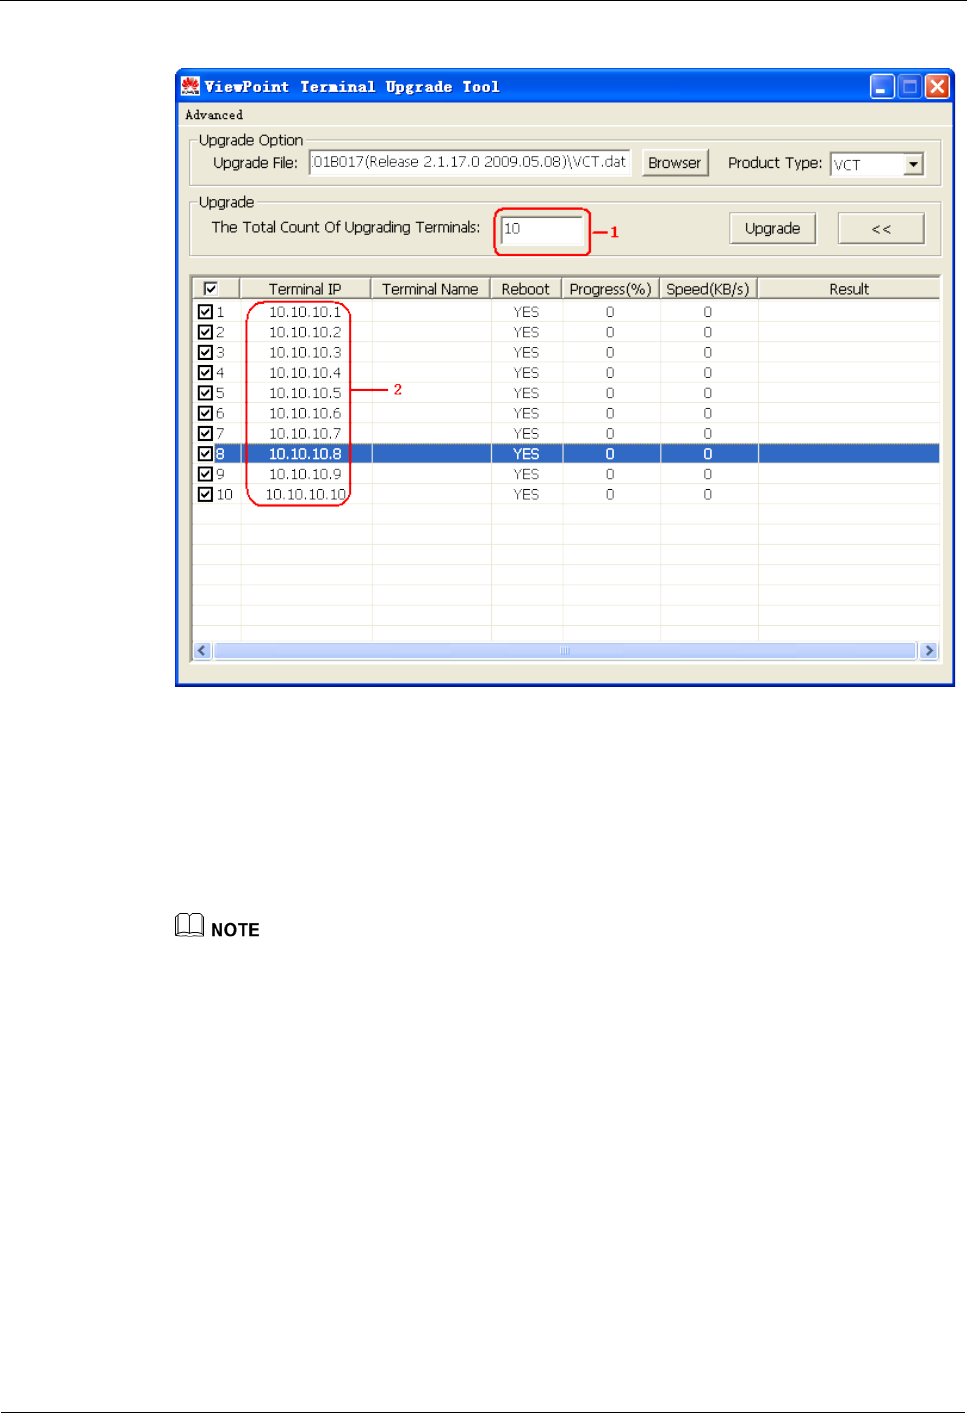This screenshot has width=967, height=1413.
Task: Click the Reboot column header
Action: click(x=526, y=289)
